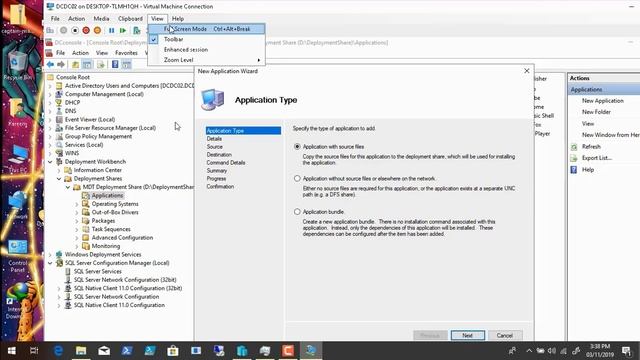The image size is (640, 360).
Task: Collapse the MDT Deployment Share node
Action: [x=68, y=187]
